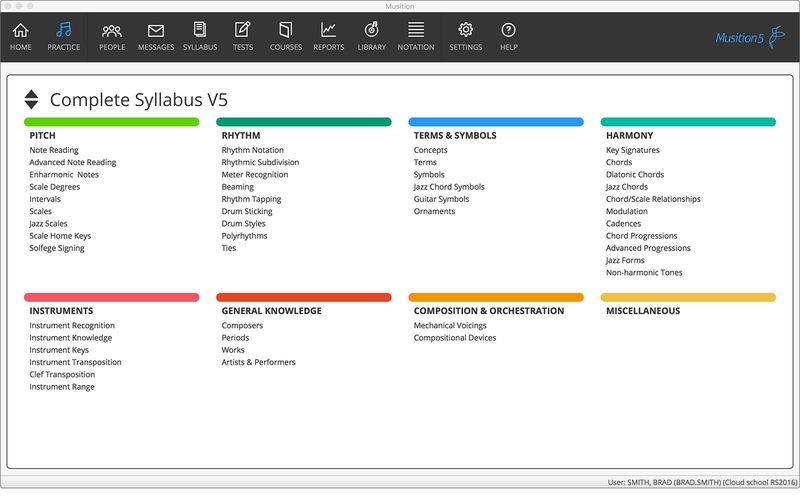Open Jazz Chord Symbols topic
Screen dimensions: 800x500
point(449,187)
